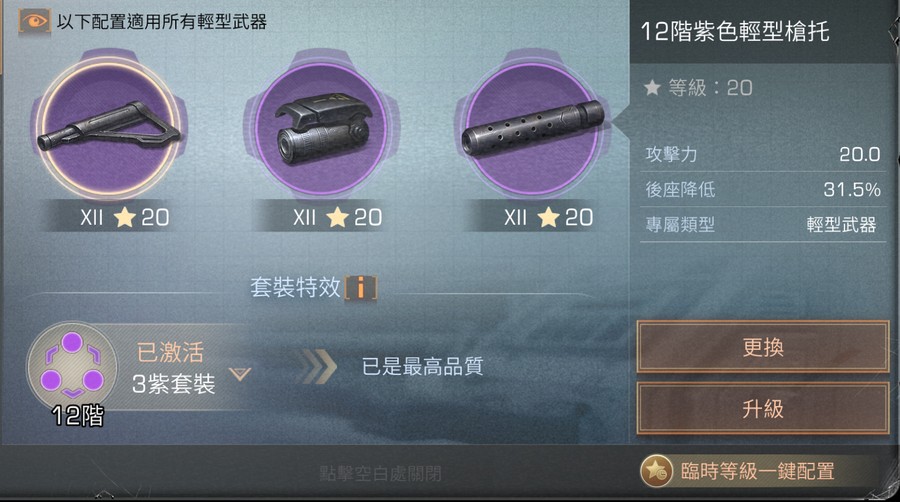
Task: Tap 點擊空白處關閉 to close the panel
Action: 381,473
